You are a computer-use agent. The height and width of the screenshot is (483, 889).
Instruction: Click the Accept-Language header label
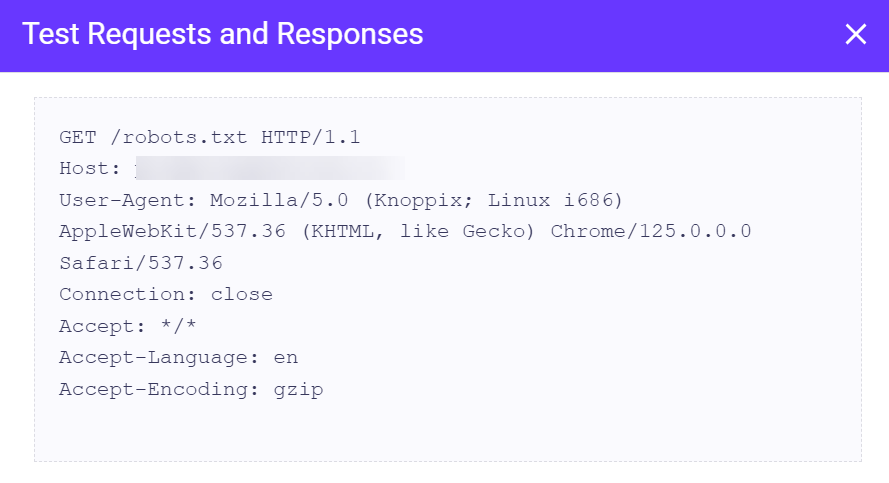(x=159, y=358)
